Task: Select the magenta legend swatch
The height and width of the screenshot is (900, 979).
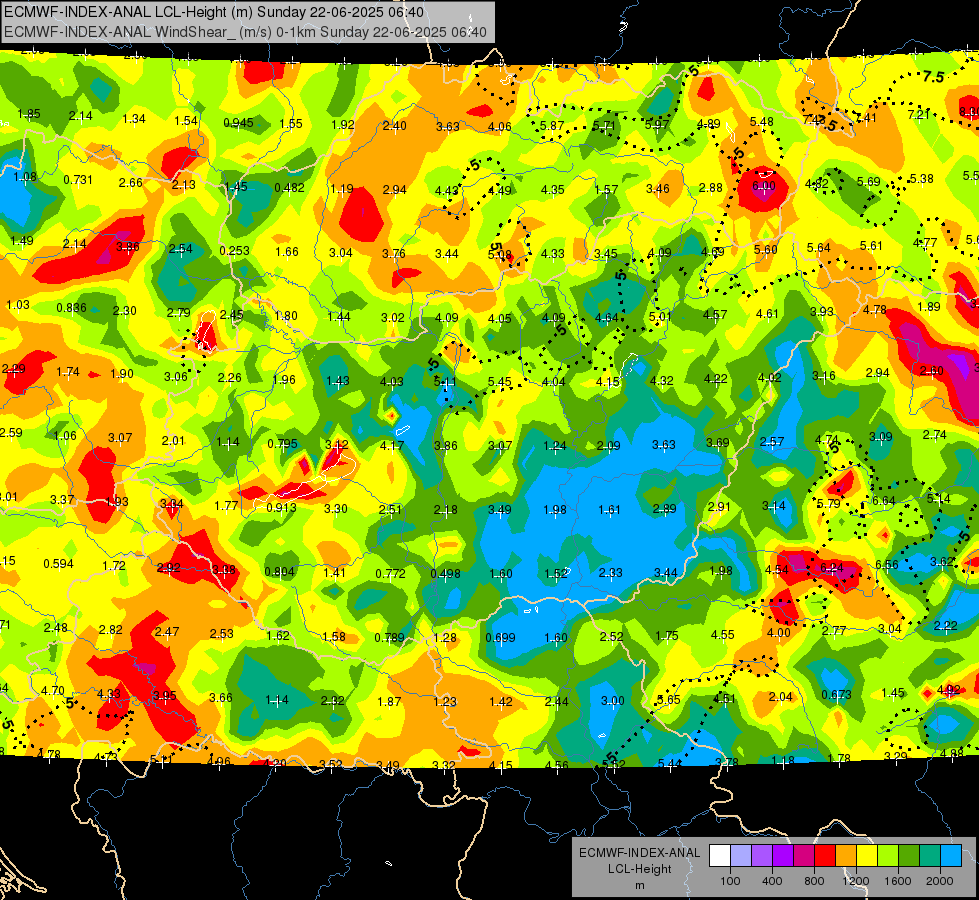Action: pos(804,855)
